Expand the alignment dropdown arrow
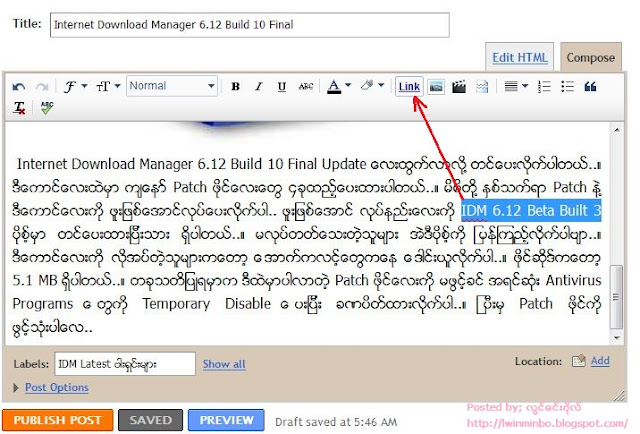This screenshot has width=640, height=434. click(525, 86)
